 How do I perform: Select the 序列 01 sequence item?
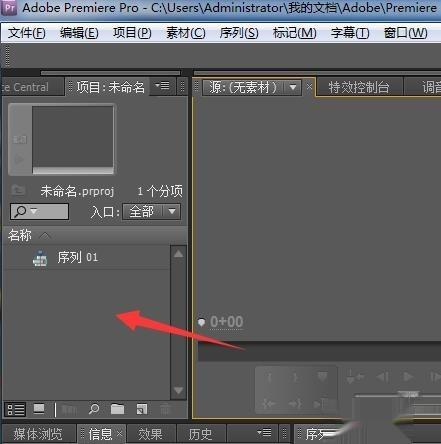[87, 258]
